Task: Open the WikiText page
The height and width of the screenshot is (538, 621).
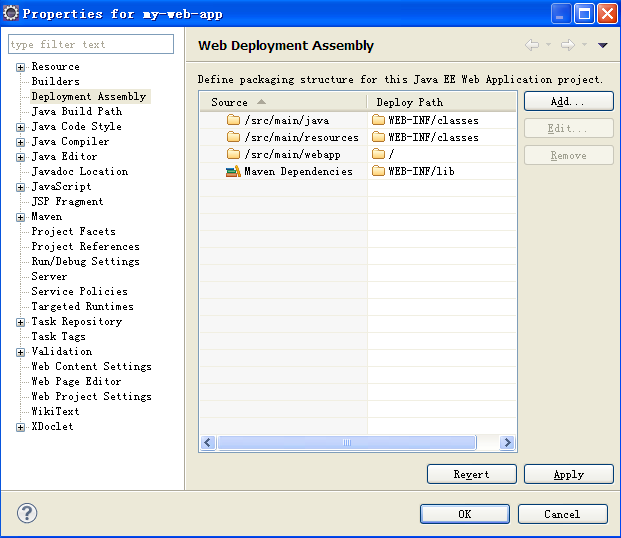Action: (55, 411)
